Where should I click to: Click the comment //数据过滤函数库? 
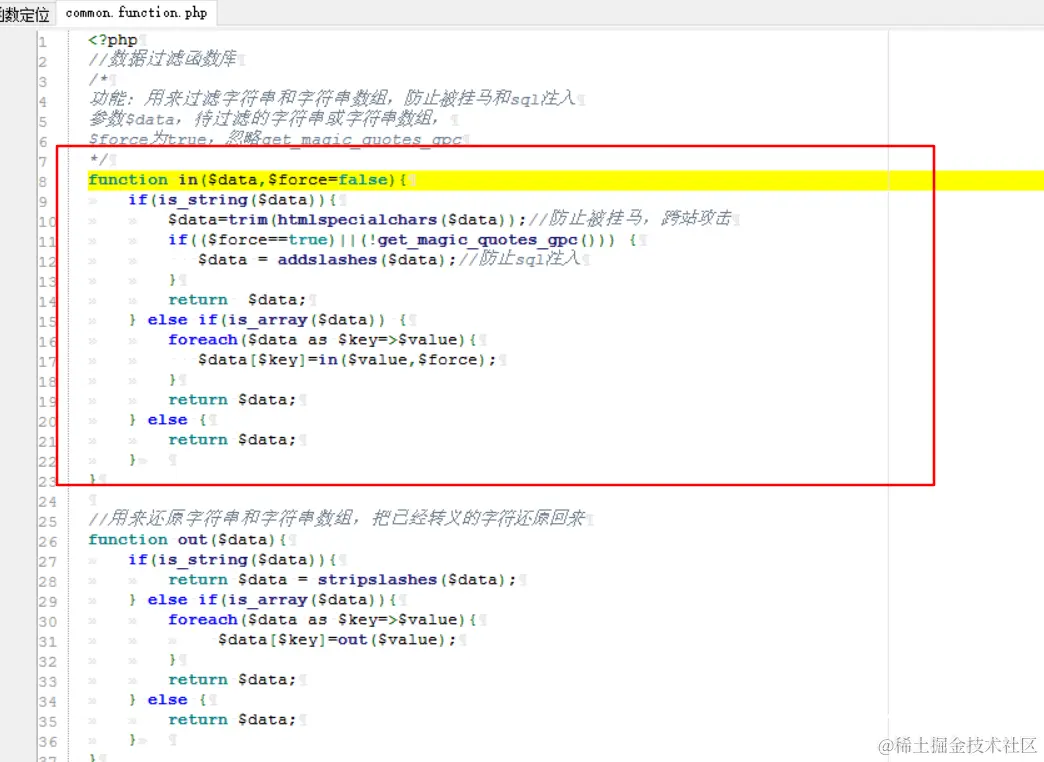point(162,59)
